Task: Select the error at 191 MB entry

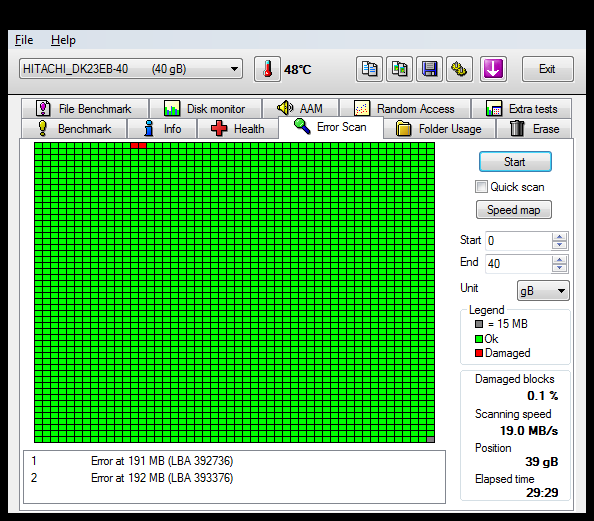Action: 234,461
